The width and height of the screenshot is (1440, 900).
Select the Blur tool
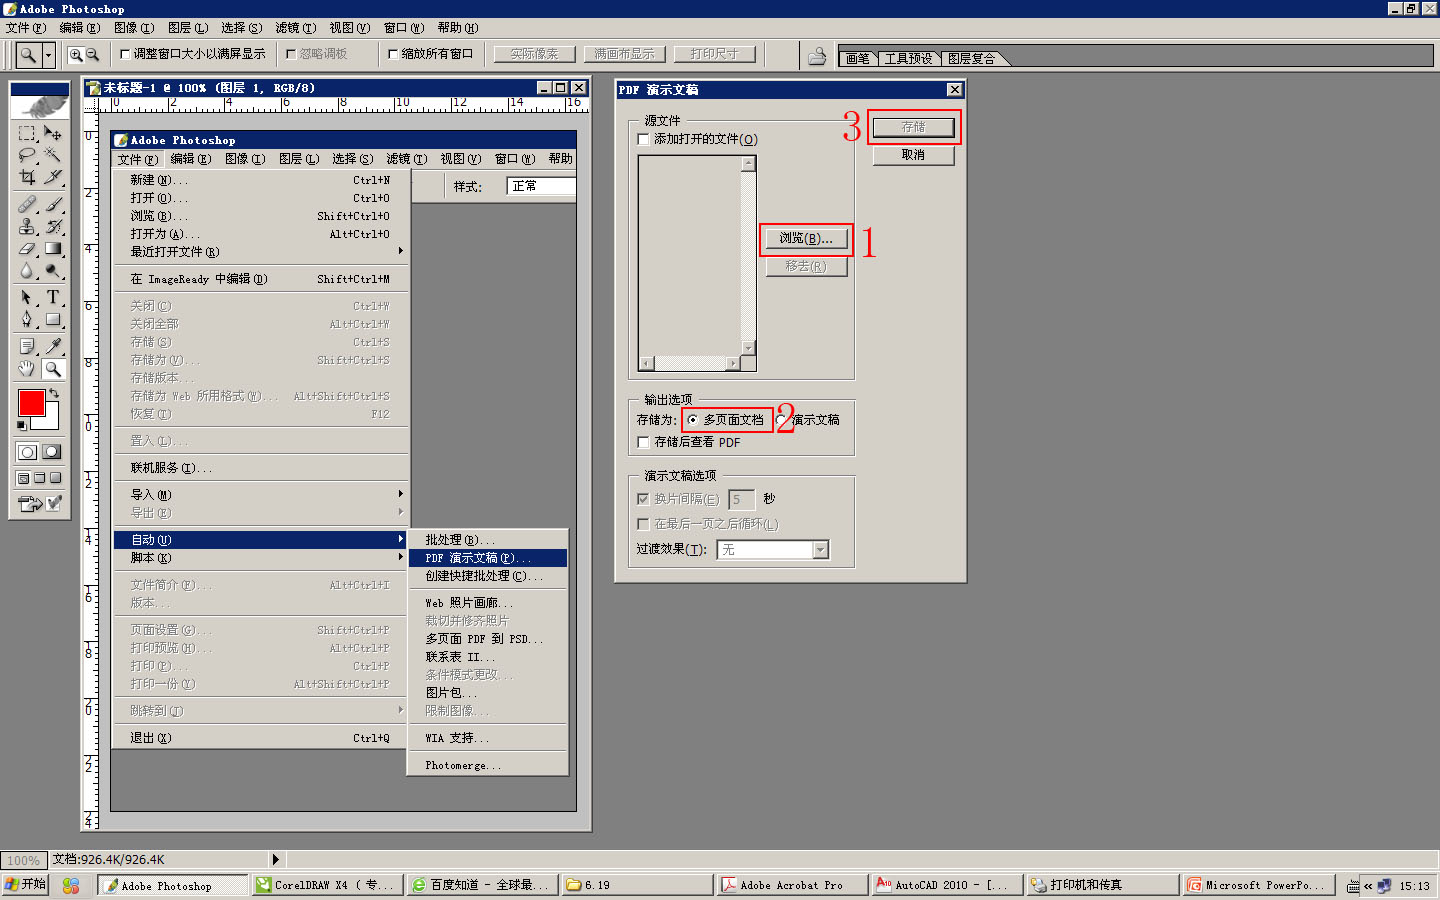click(27, 270)
